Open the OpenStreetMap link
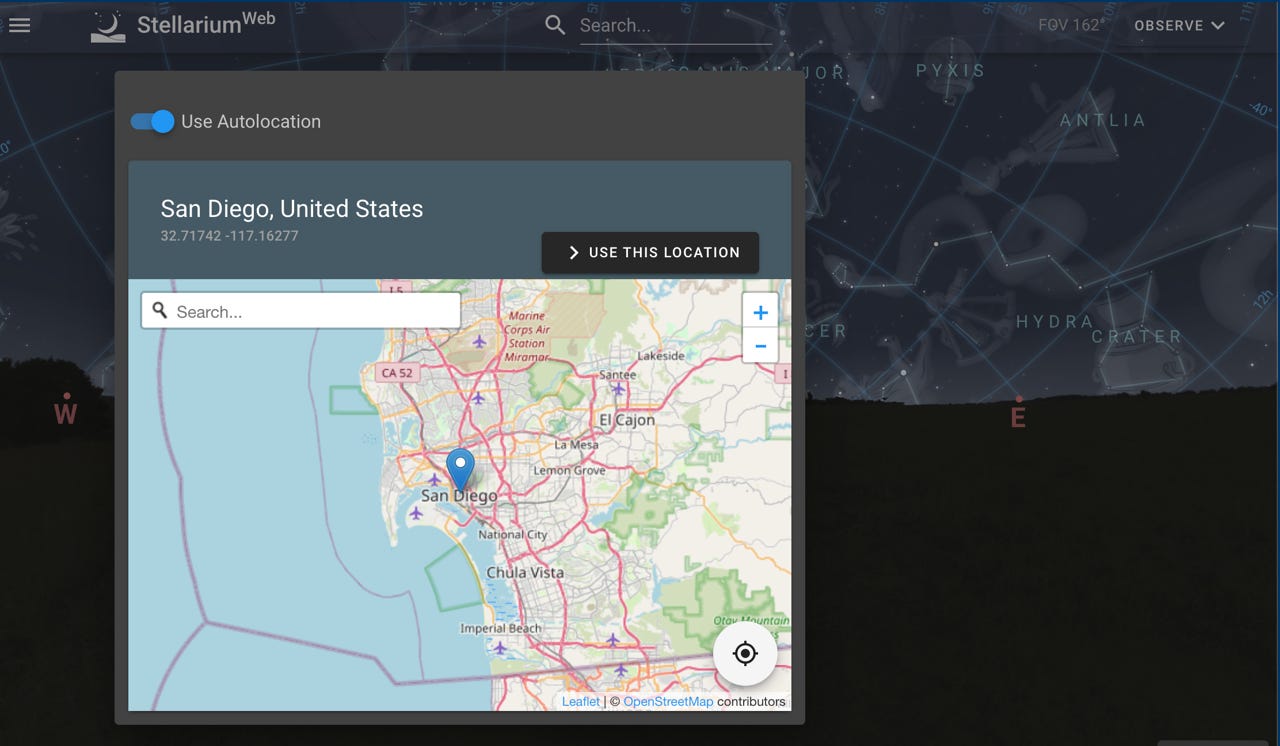The width and height of the screenshot is (1280, 746). 668,702
